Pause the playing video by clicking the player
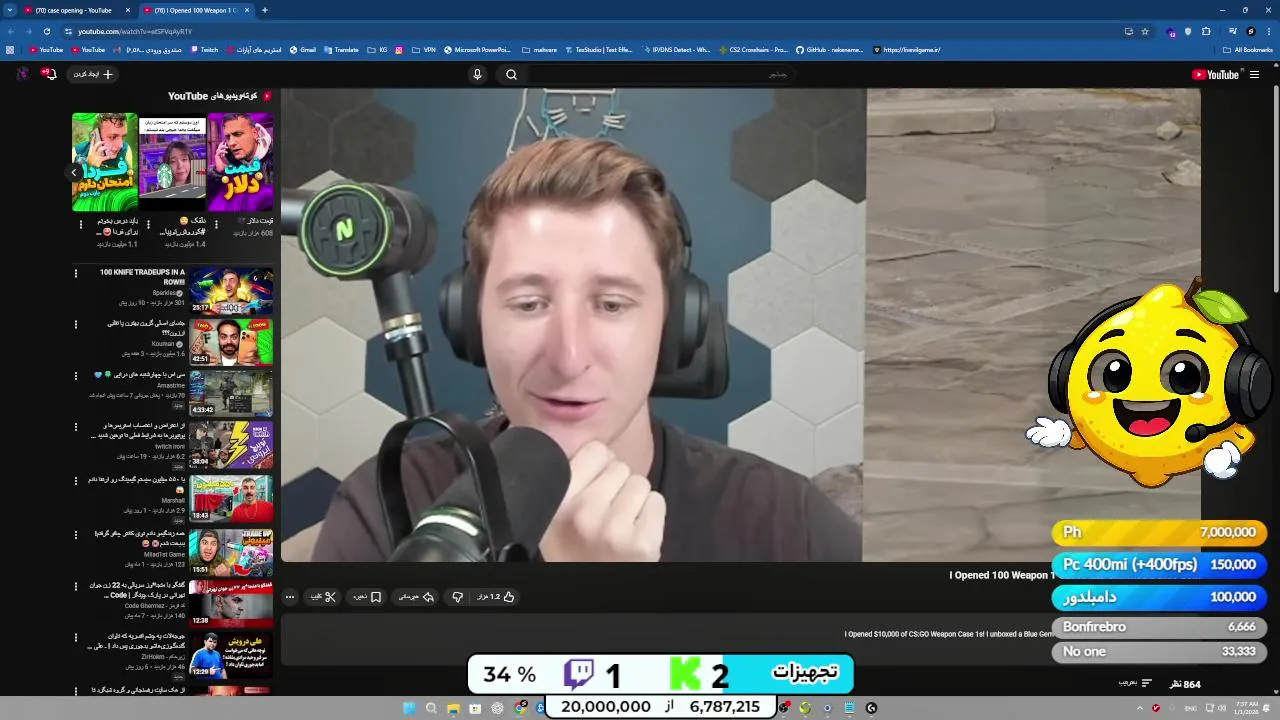The height and width of the screenshot is (720, 1280). (740, 325)
